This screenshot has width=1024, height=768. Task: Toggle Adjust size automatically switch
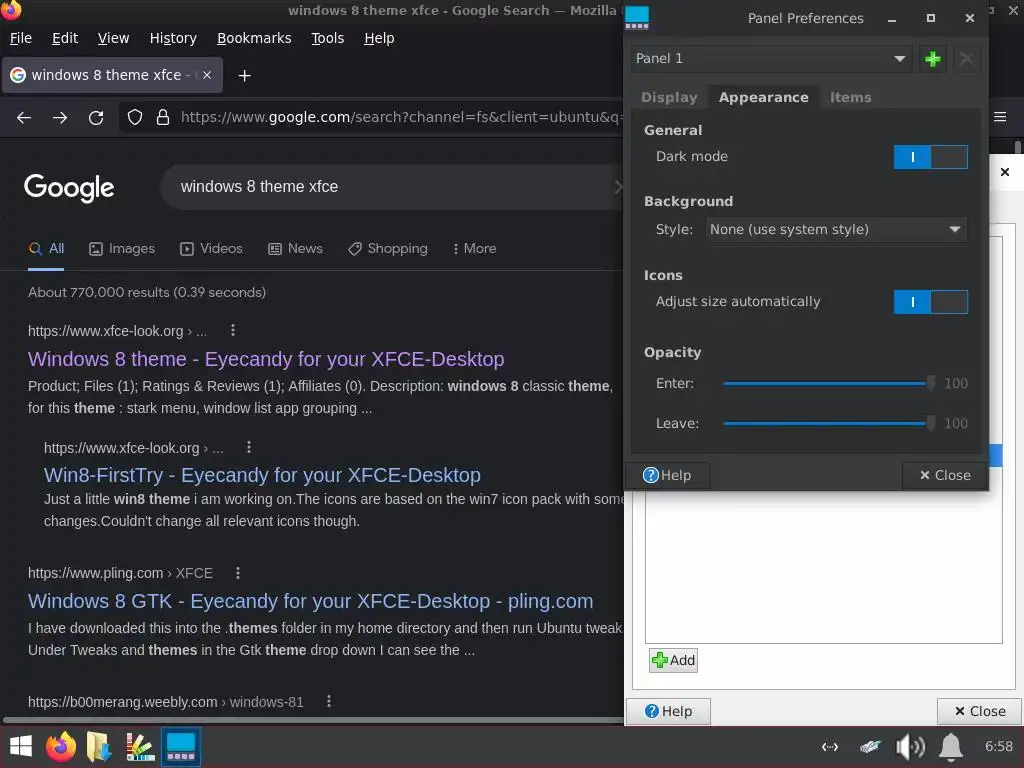930,302
